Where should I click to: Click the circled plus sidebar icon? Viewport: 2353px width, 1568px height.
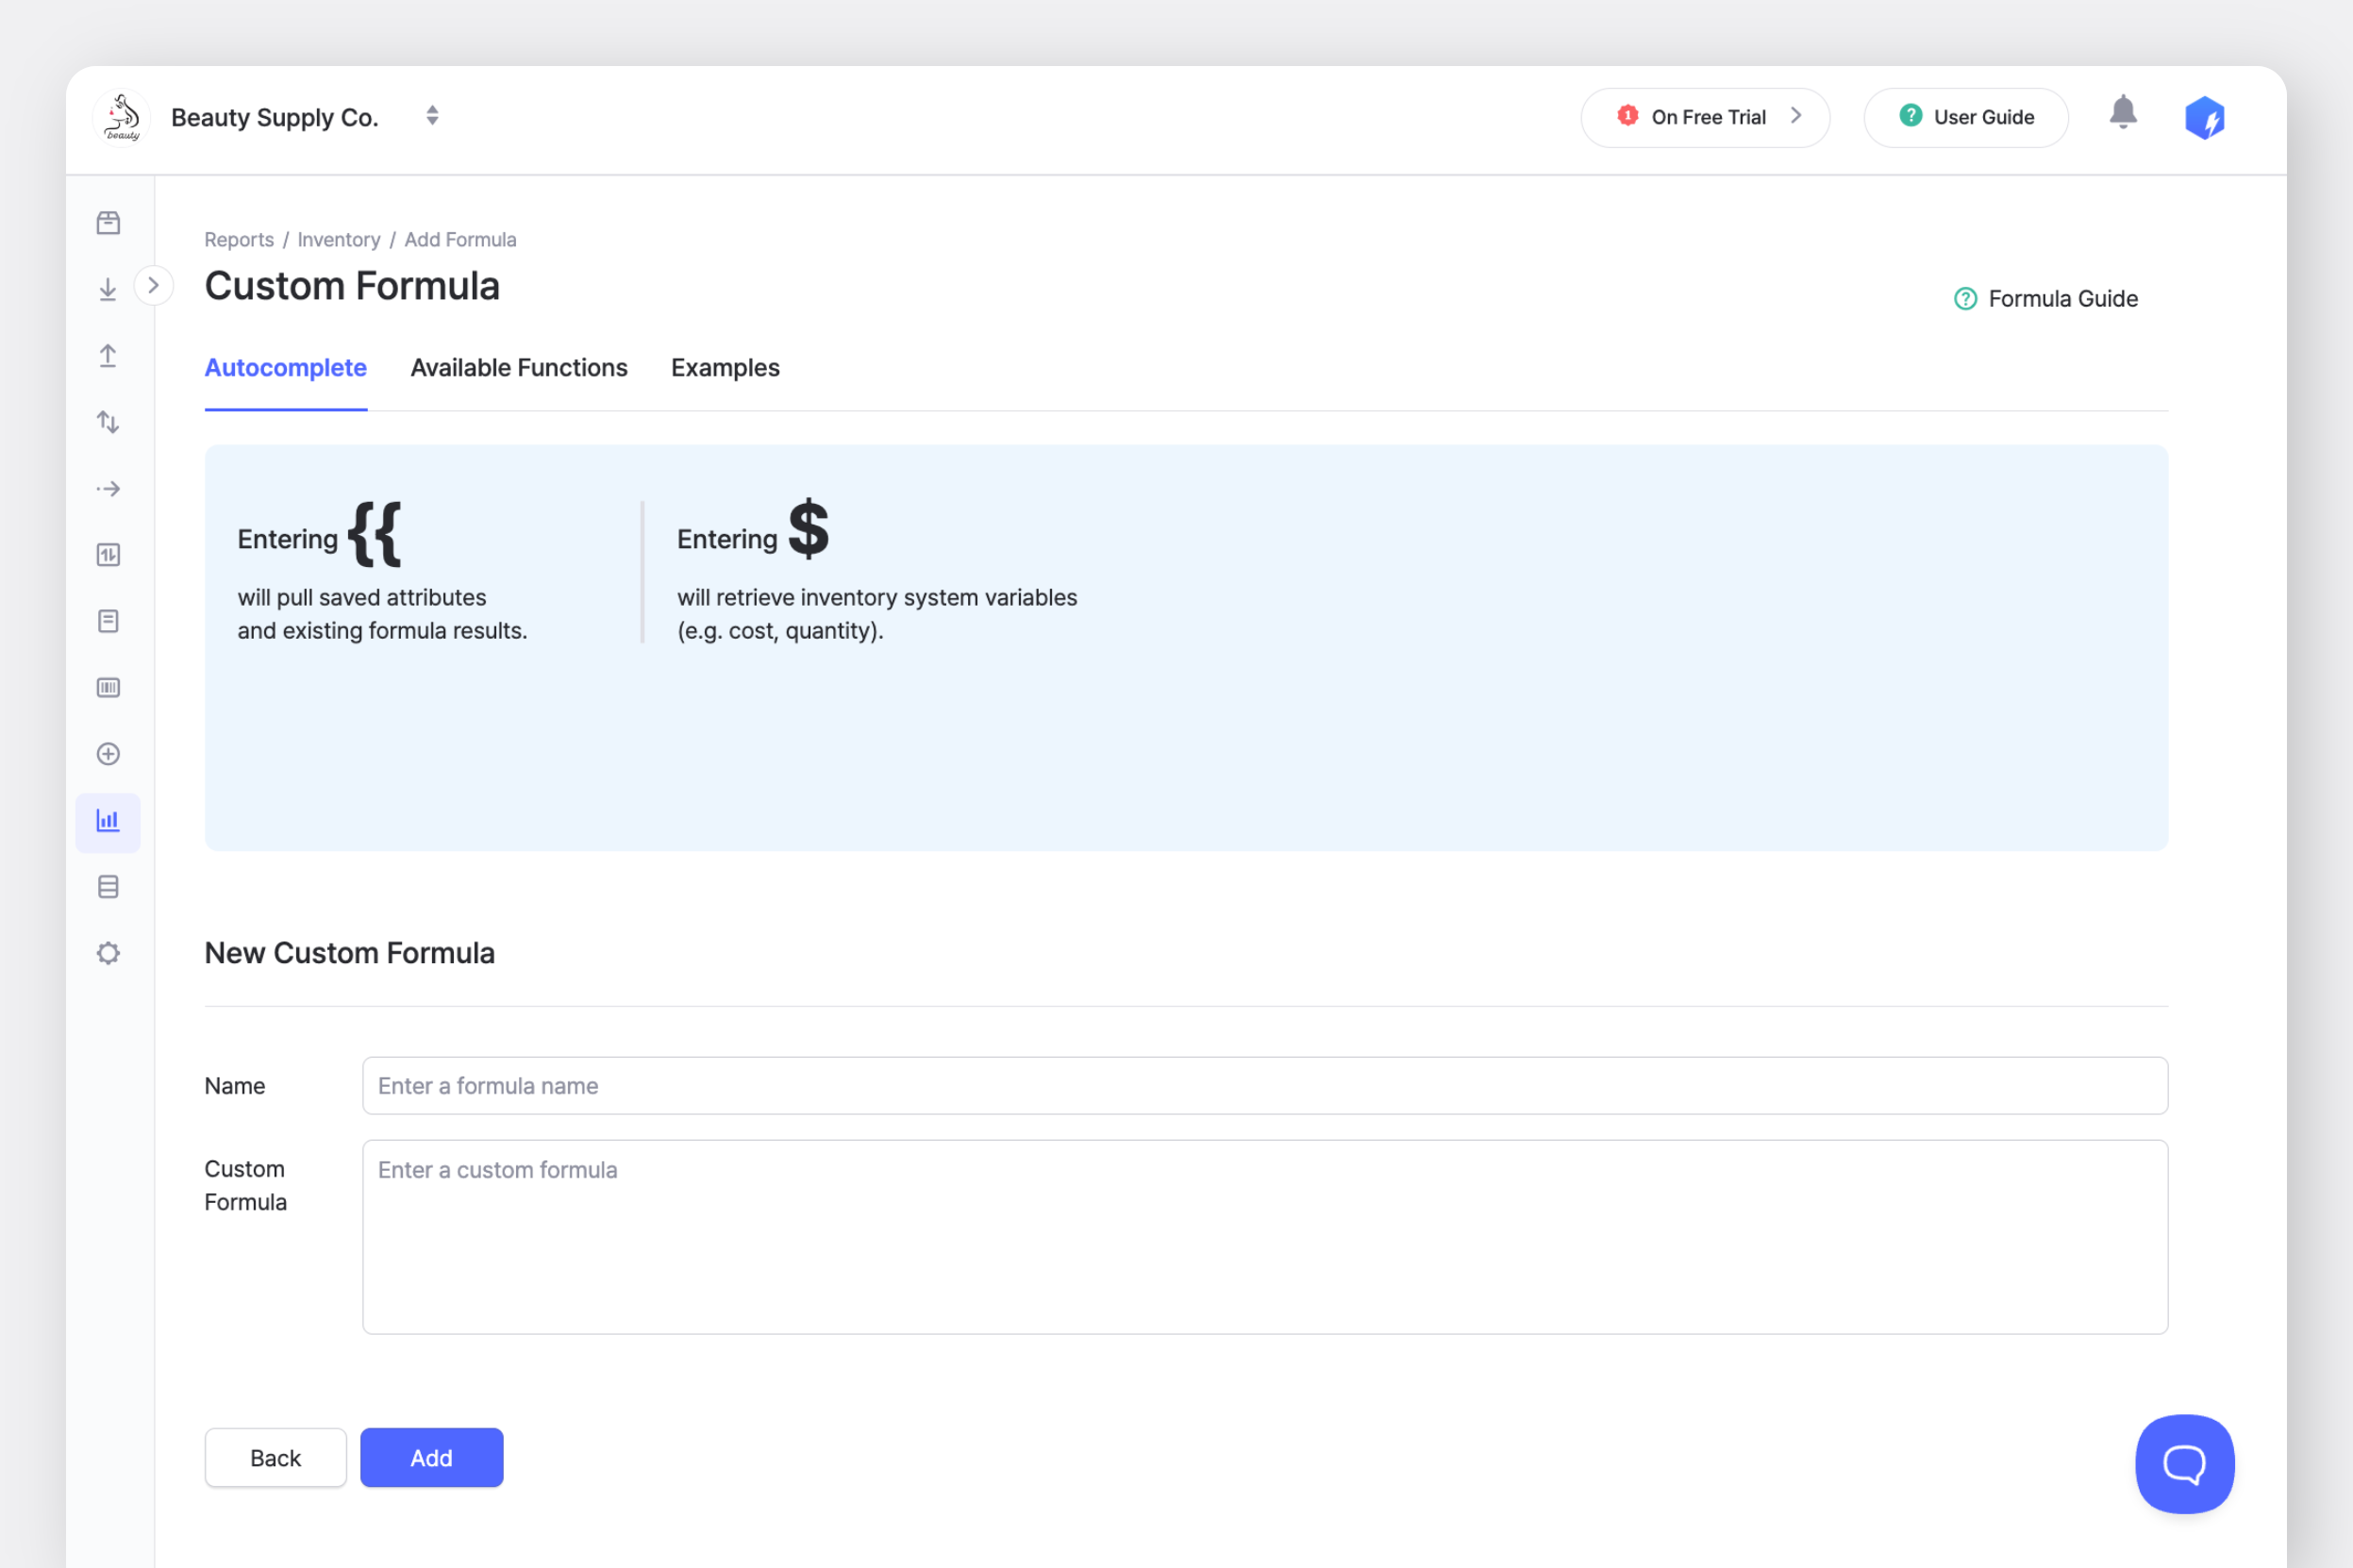[x=108, y=754]
